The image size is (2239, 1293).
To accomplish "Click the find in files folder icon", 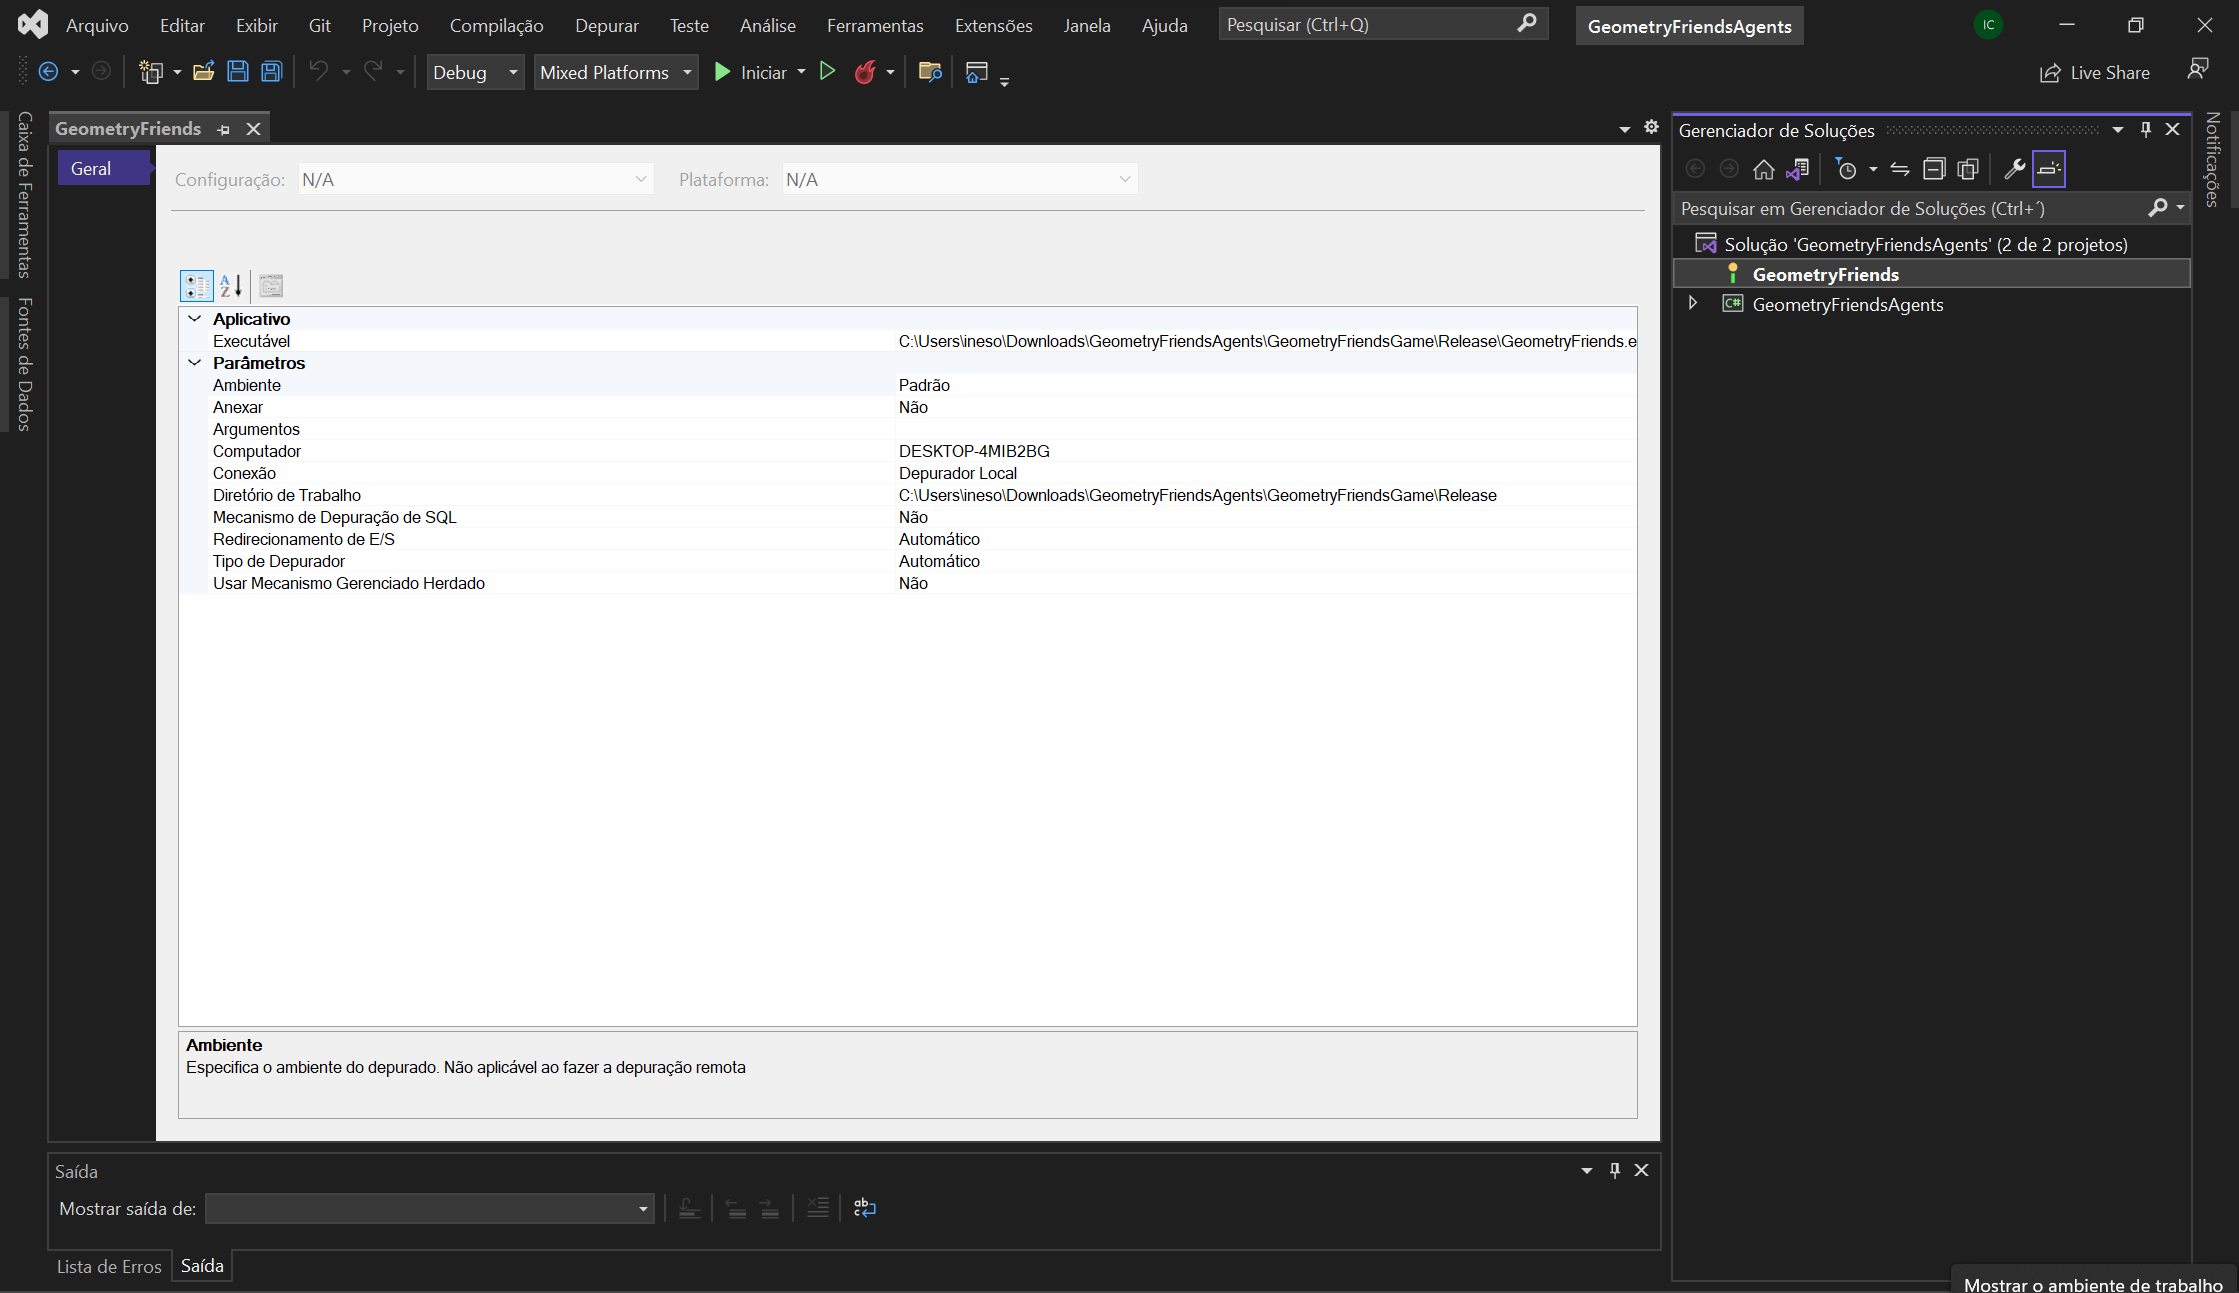I will [930, 72].
